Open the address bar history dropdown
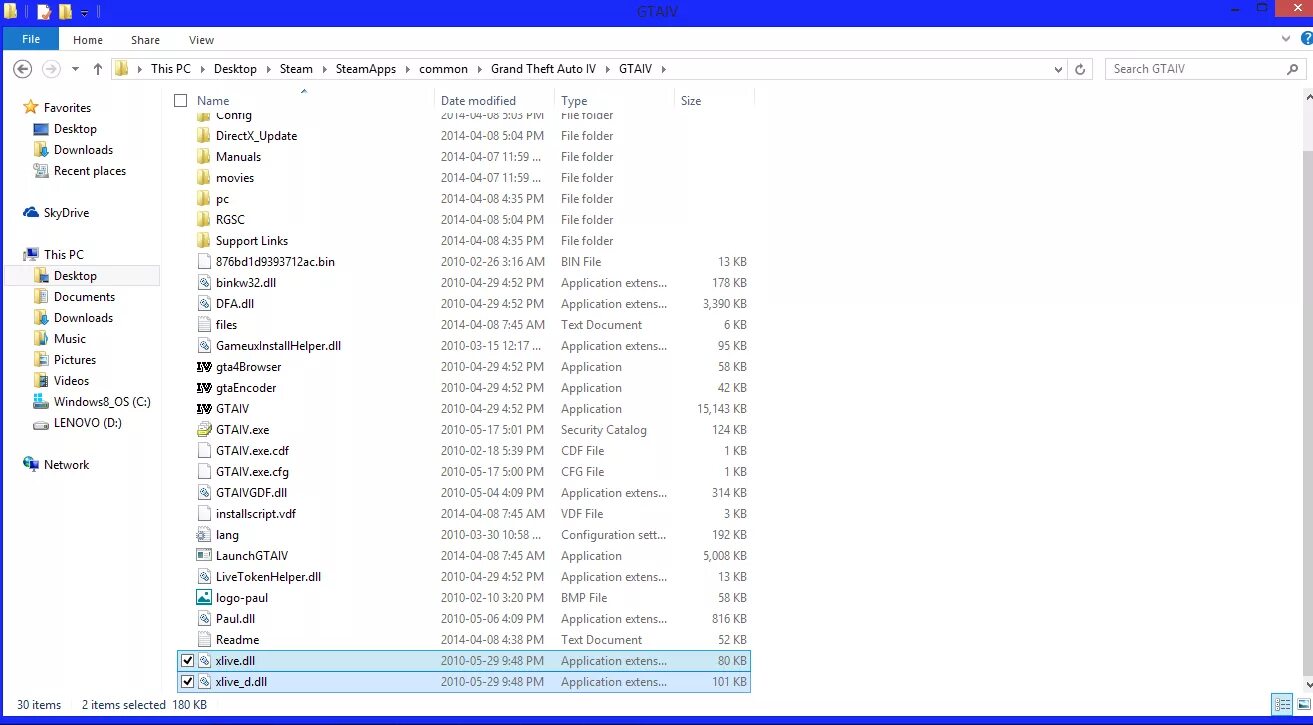 coord(1059,69)
